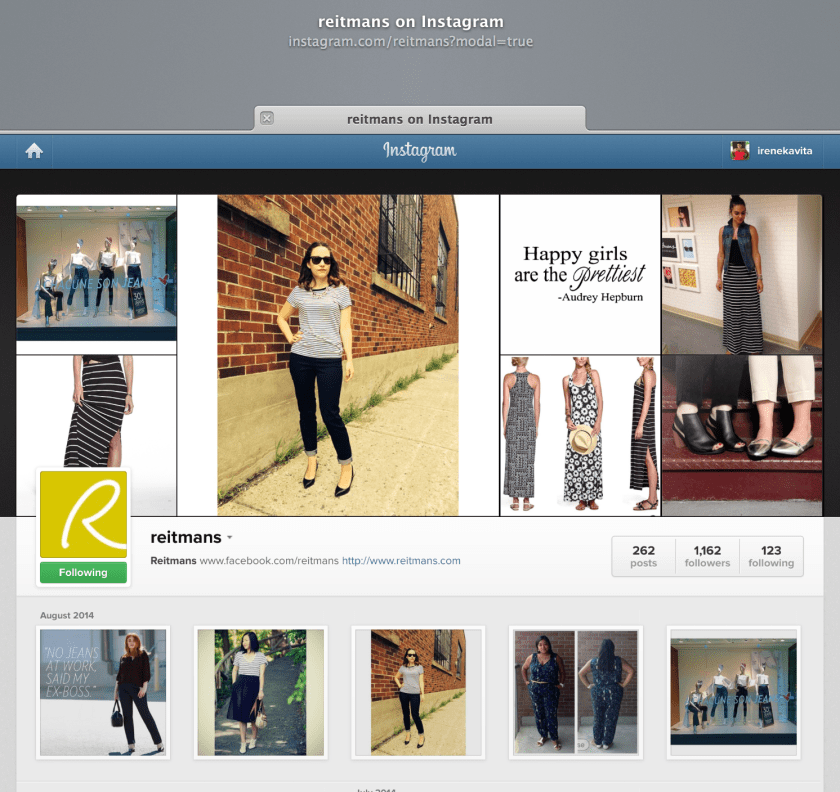Click the yellow Reitmans R profile logo
The height and width of the screenshot is (792, 840).
(x=83, y=513)
